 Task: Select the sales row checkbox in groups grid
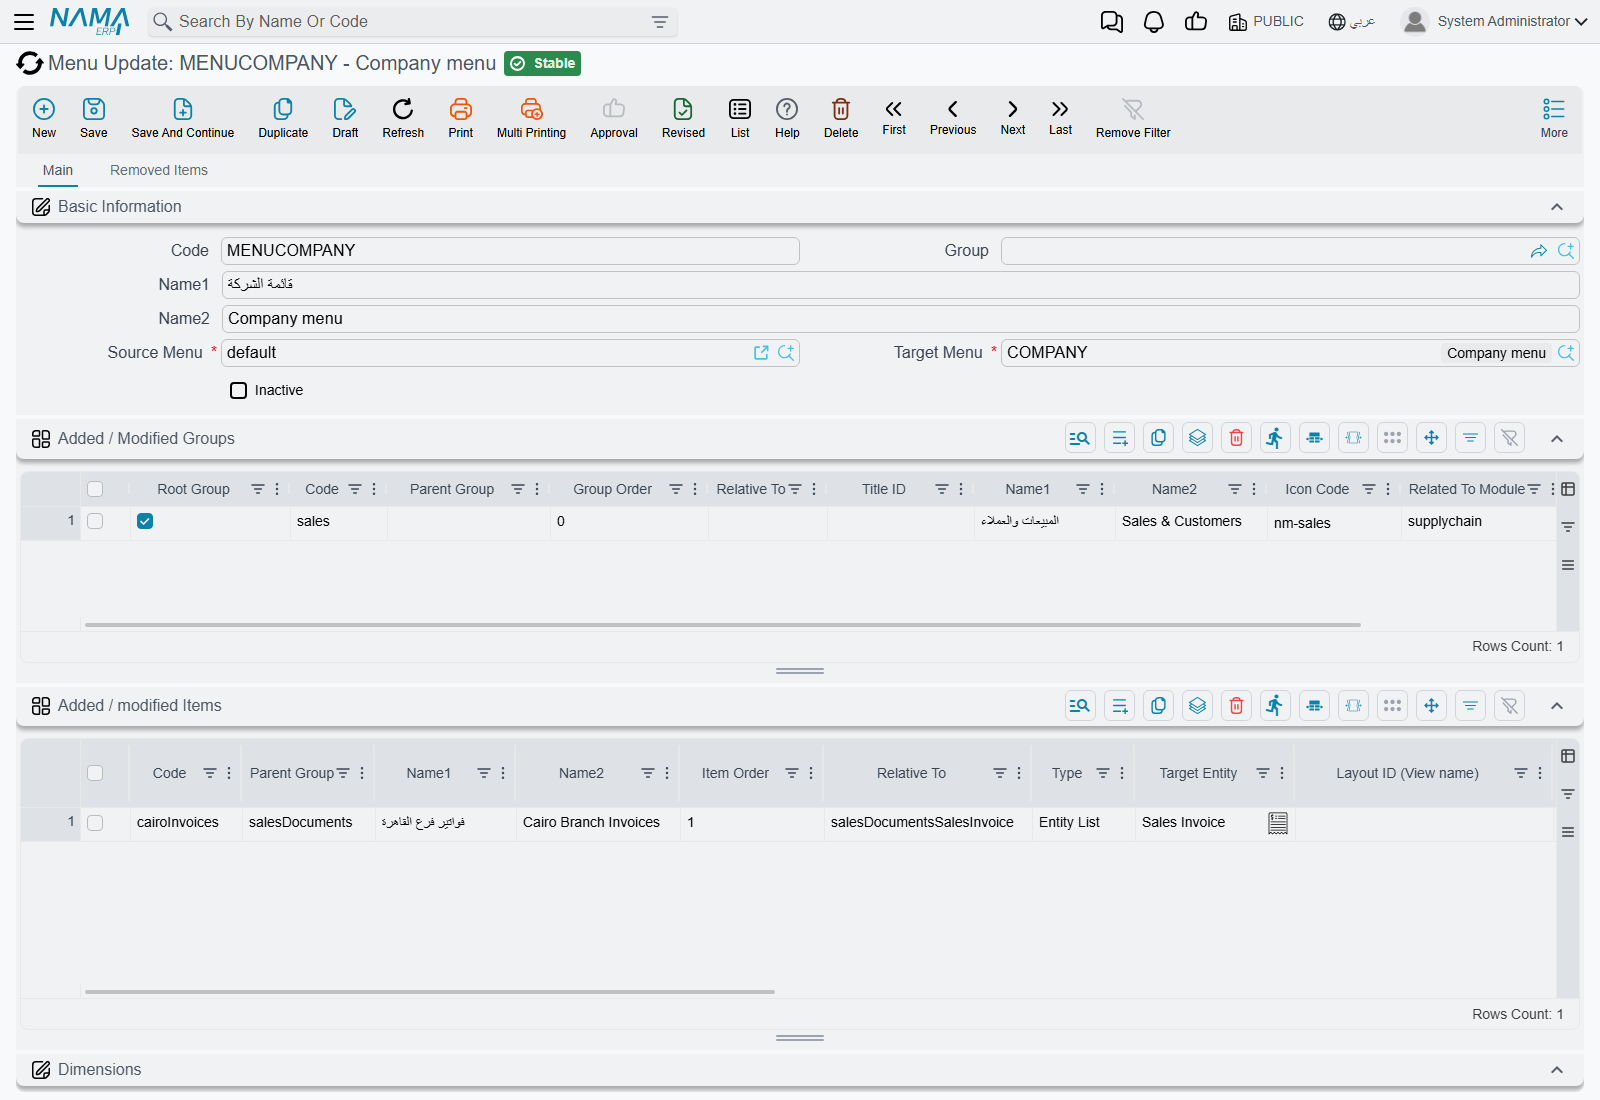95,521
